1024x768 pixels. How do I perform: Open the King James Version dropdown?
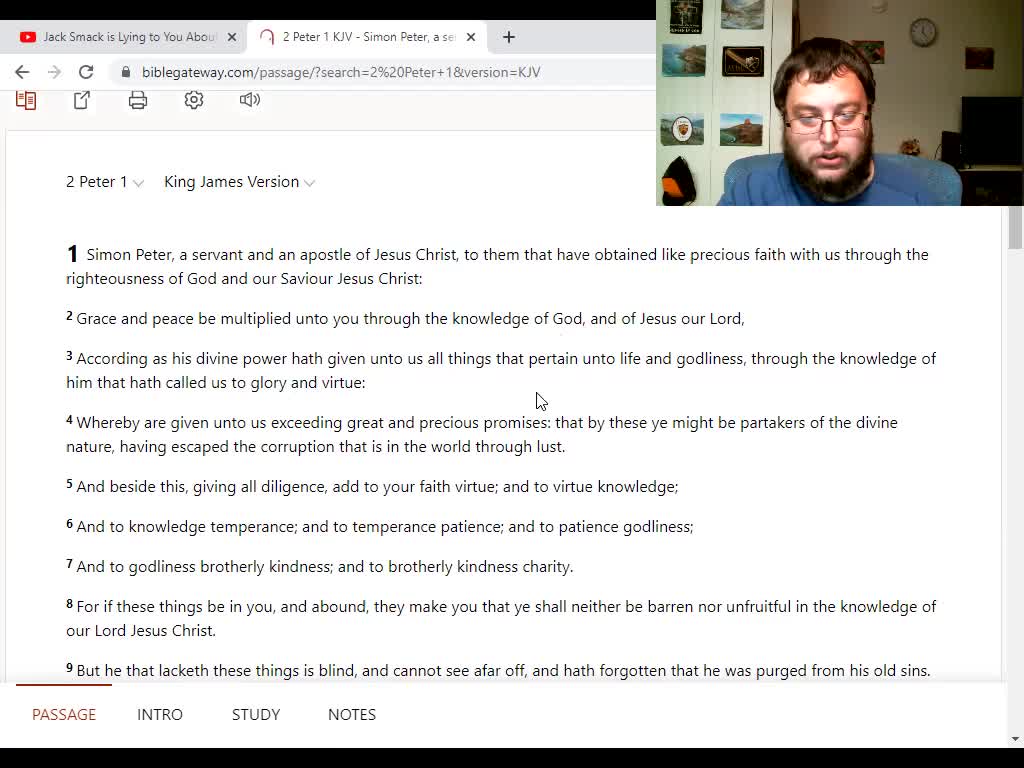[240, 182]
